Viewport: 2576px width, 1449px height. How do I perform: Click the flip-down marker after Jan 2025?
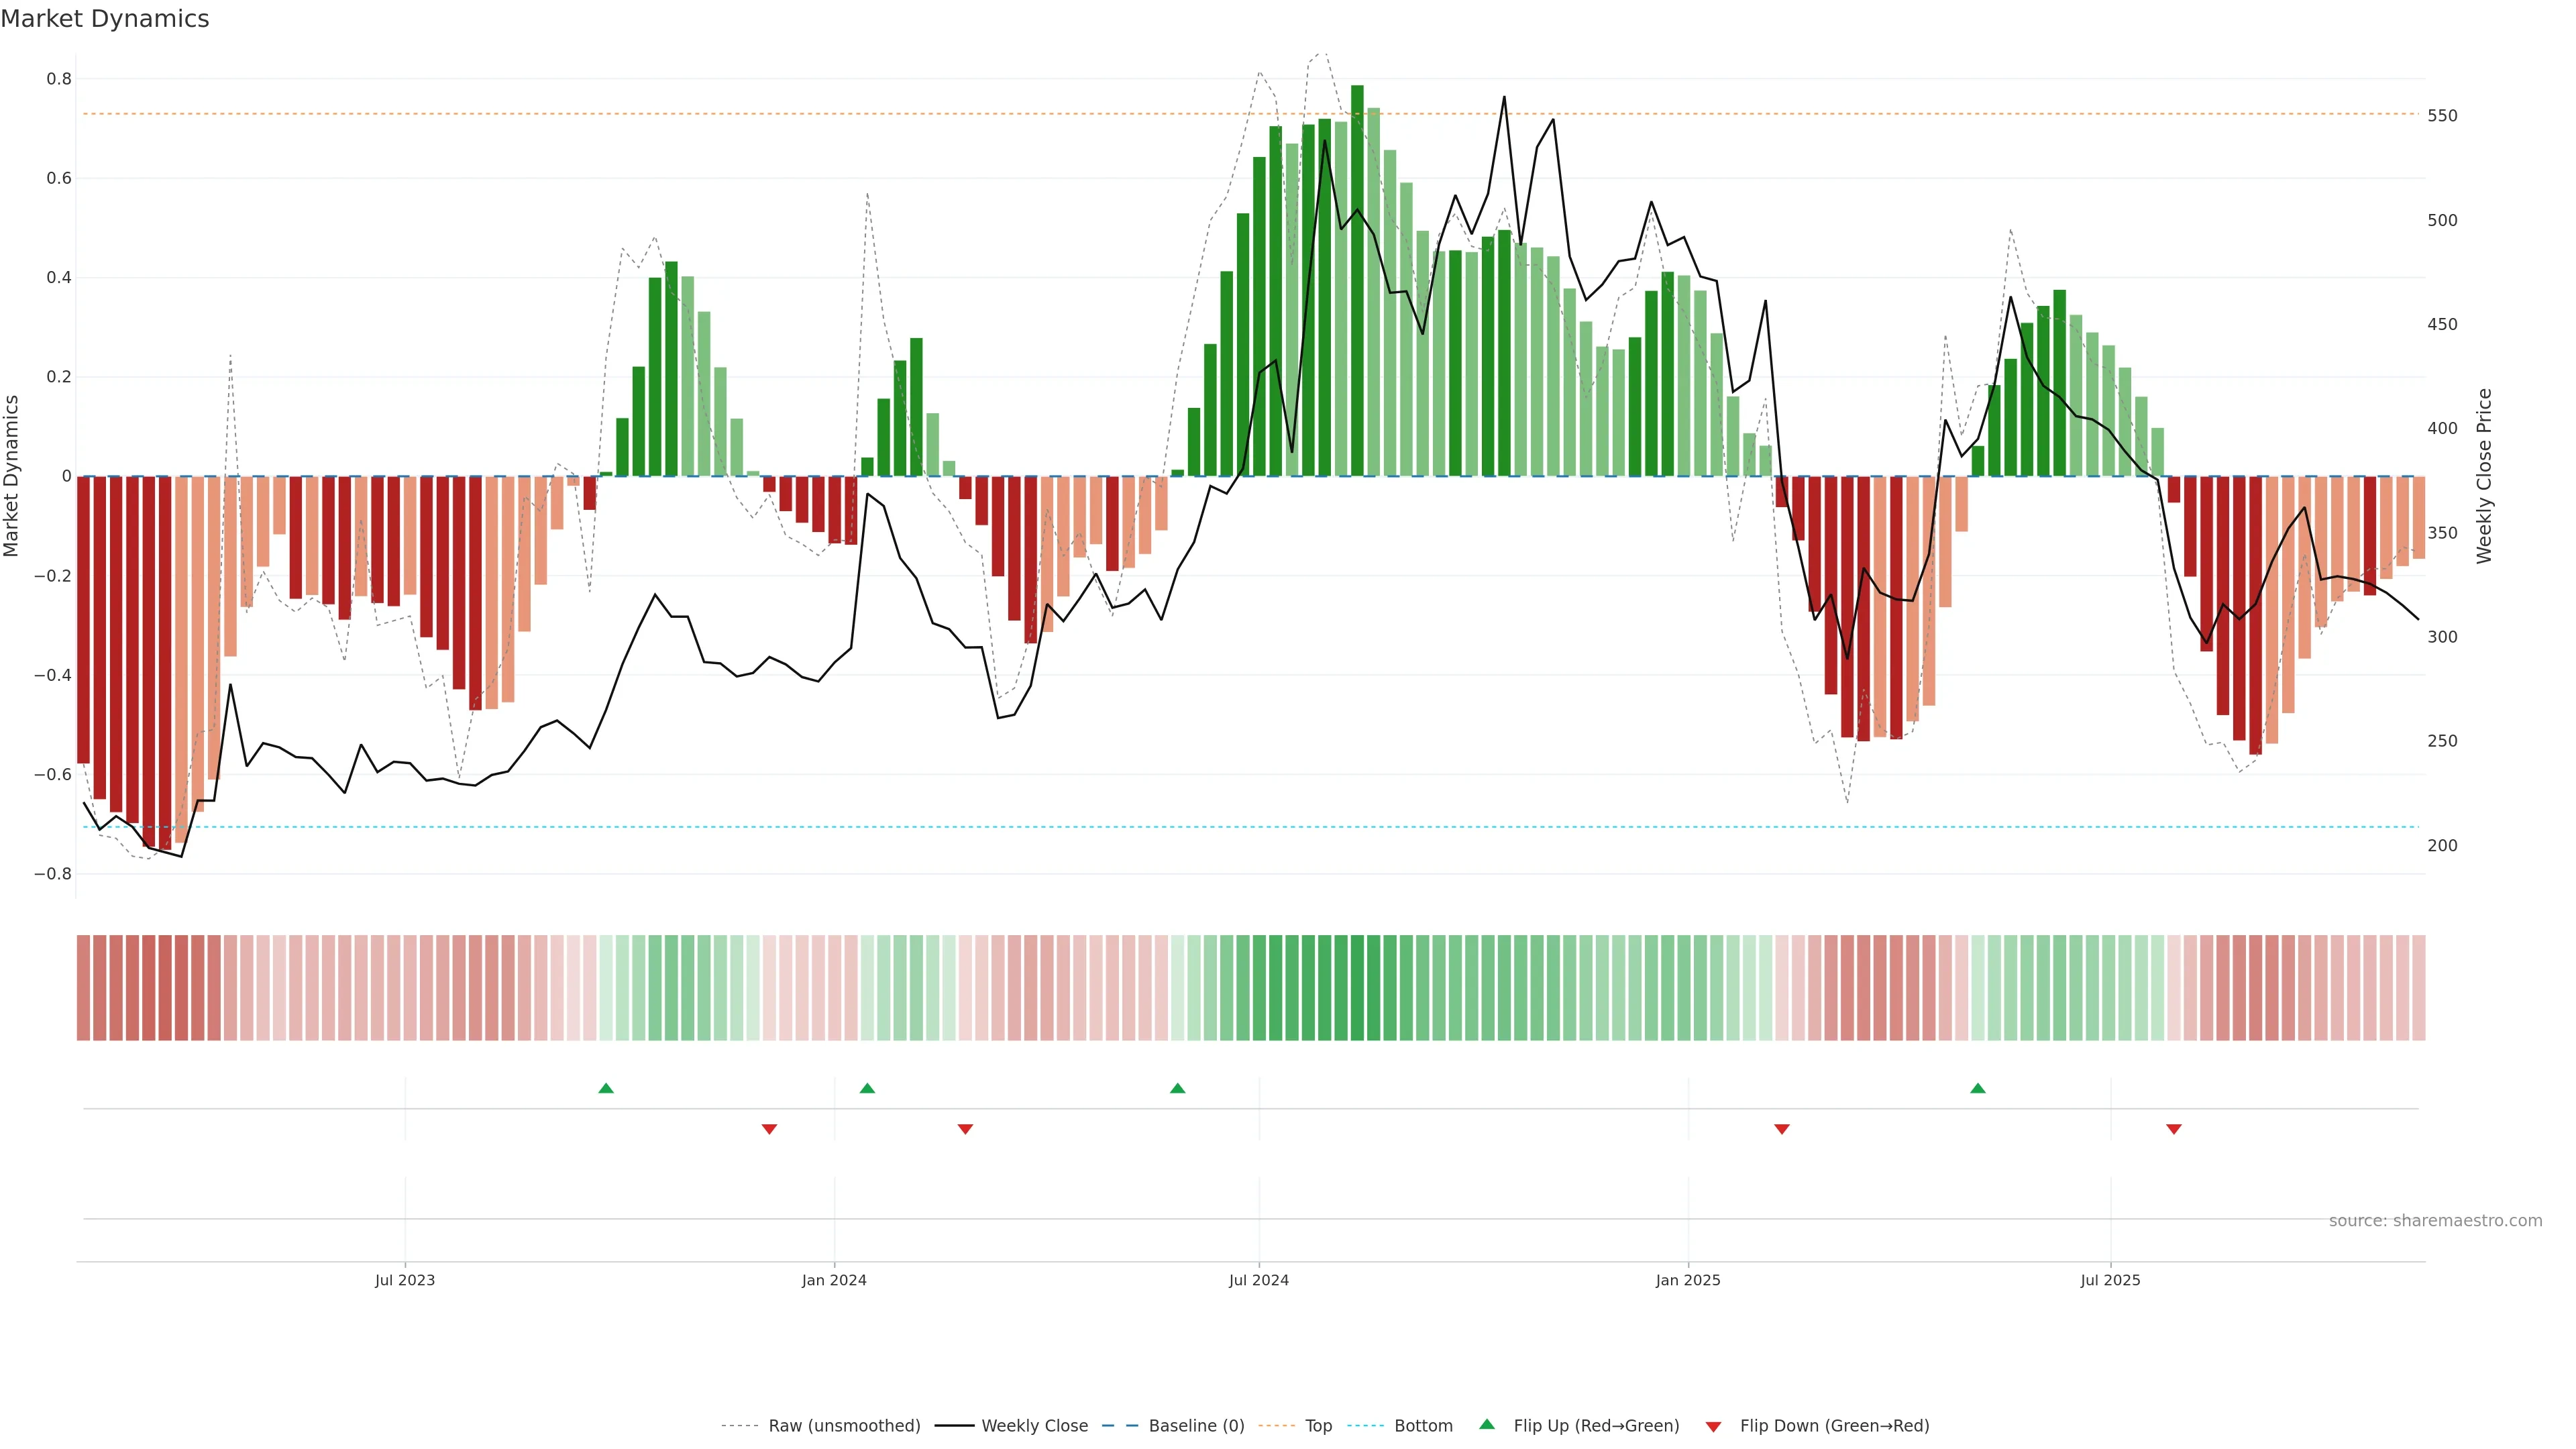pyautogui.click(x=1781, y=1129)
